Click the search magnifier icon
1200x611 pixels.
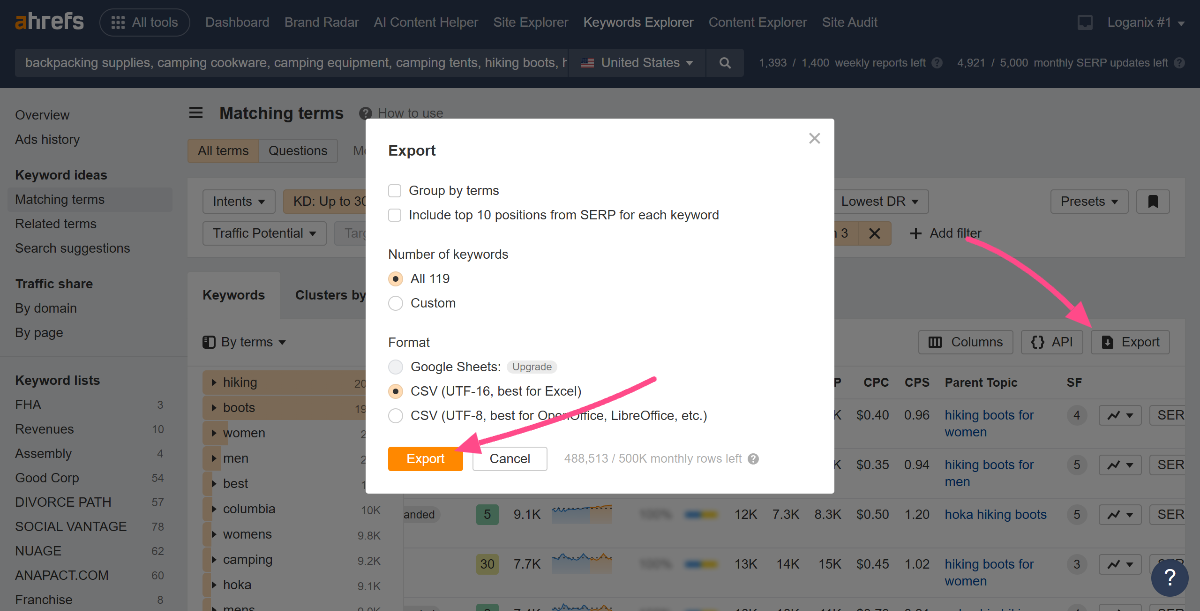point(725,62)
